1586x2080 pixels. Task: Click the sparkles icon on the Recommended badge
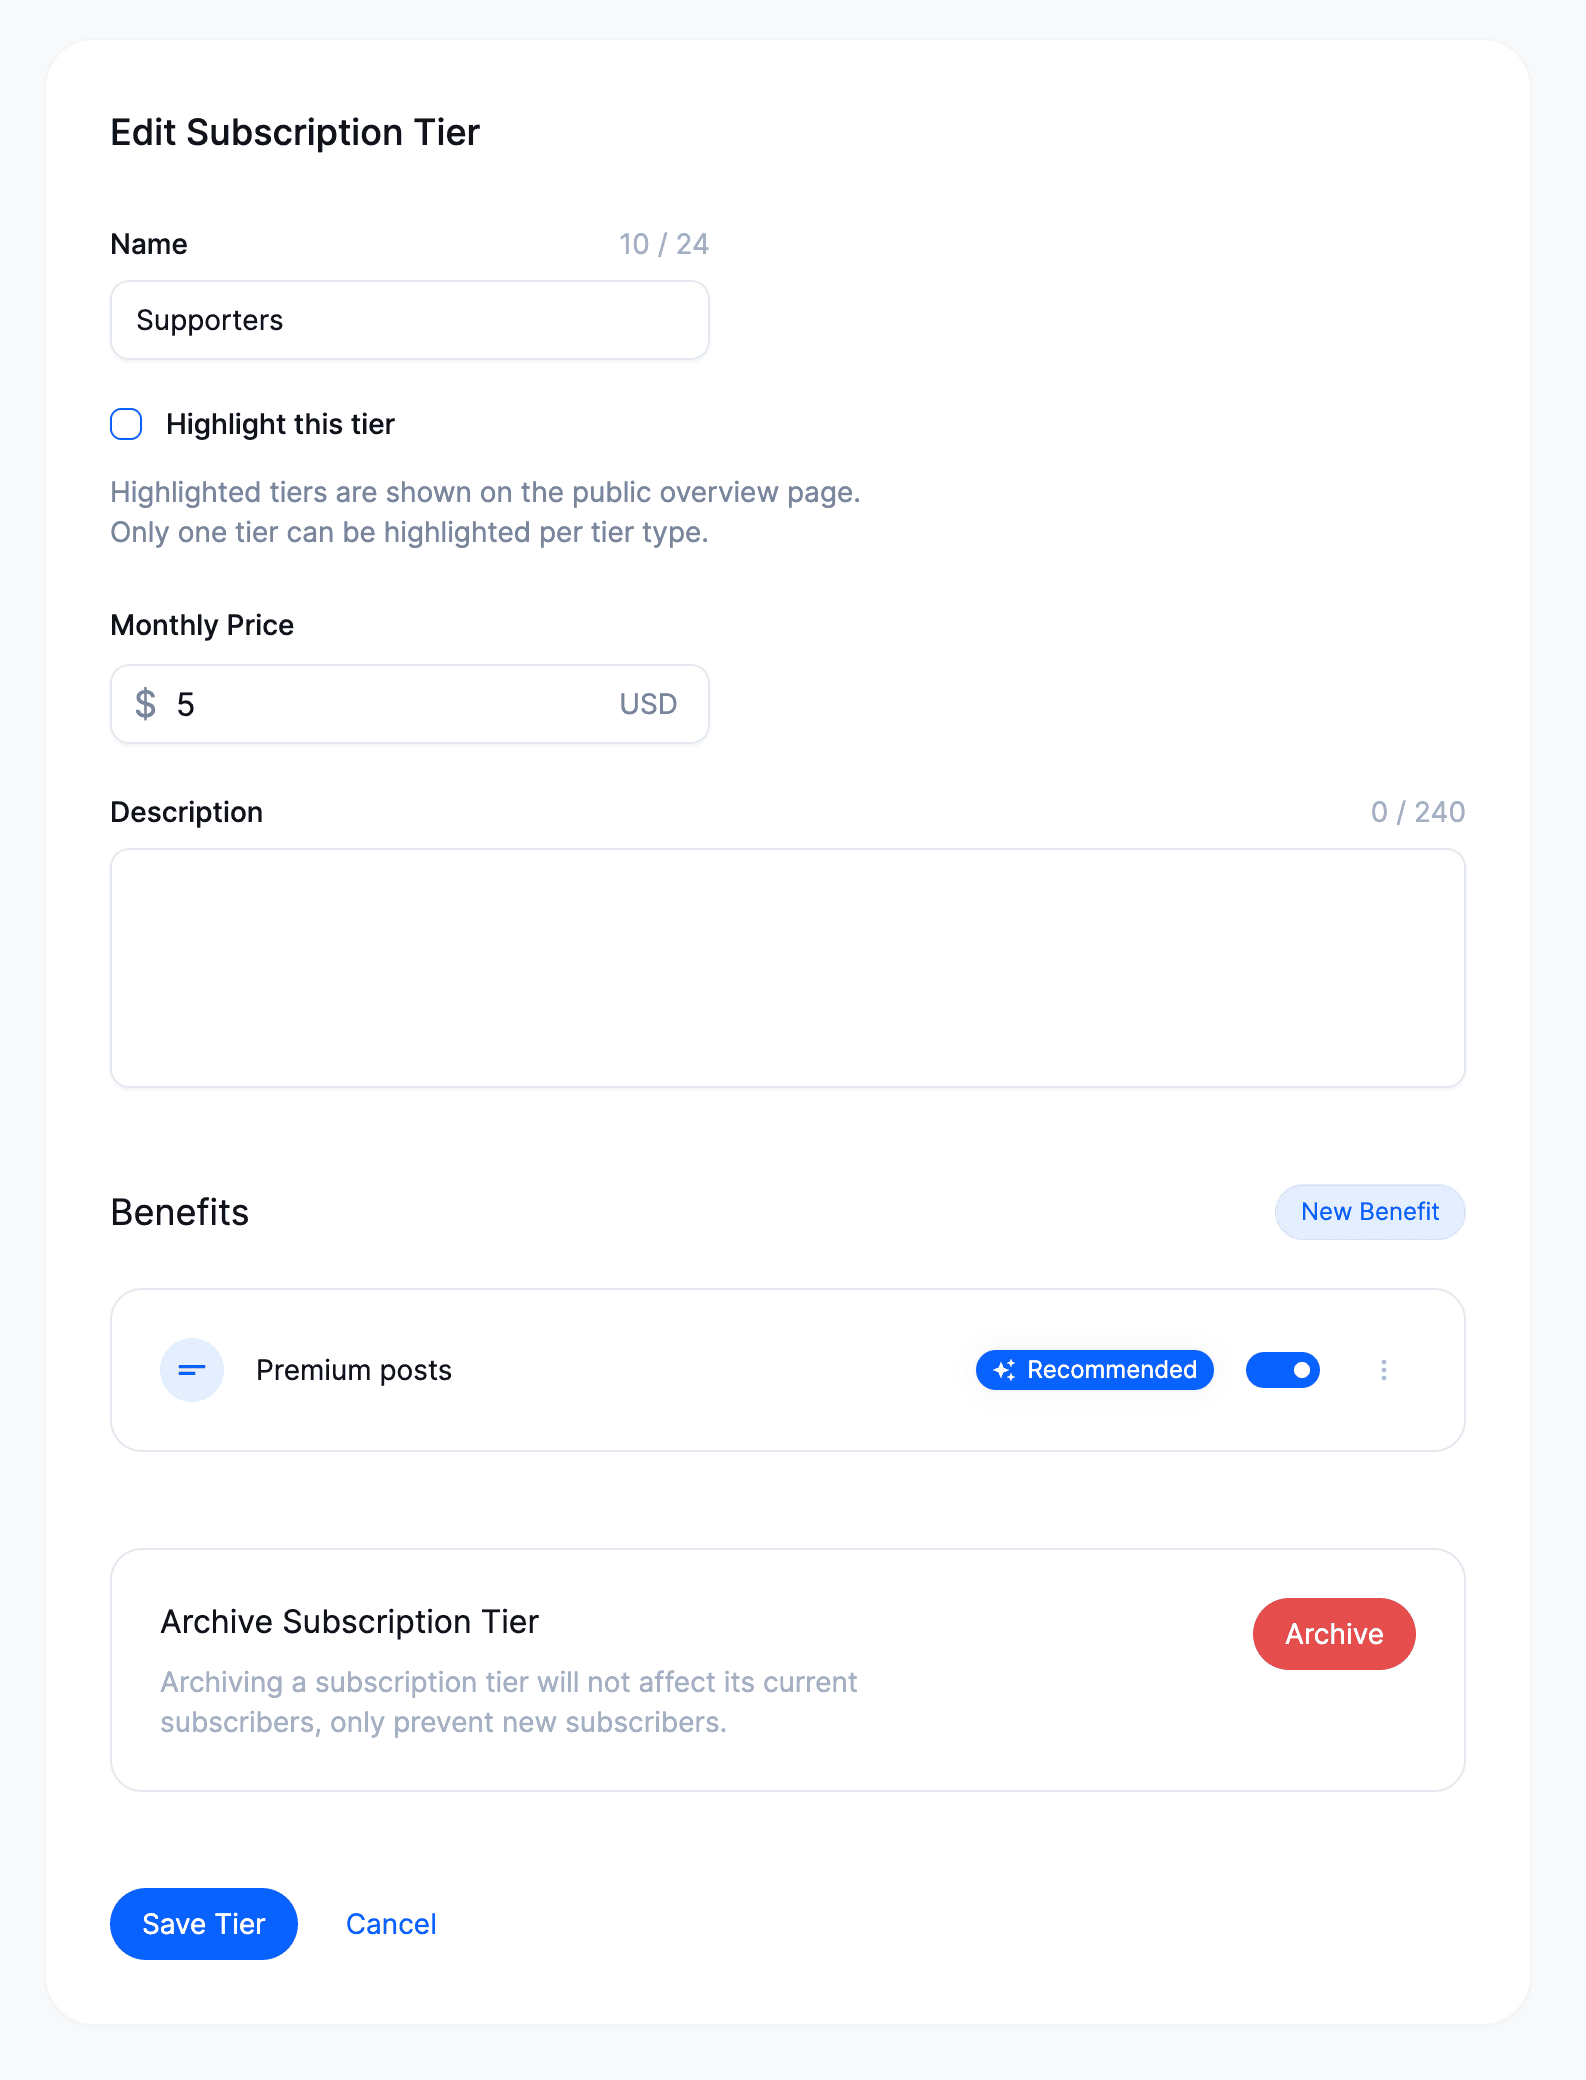pos(1005,1370)
